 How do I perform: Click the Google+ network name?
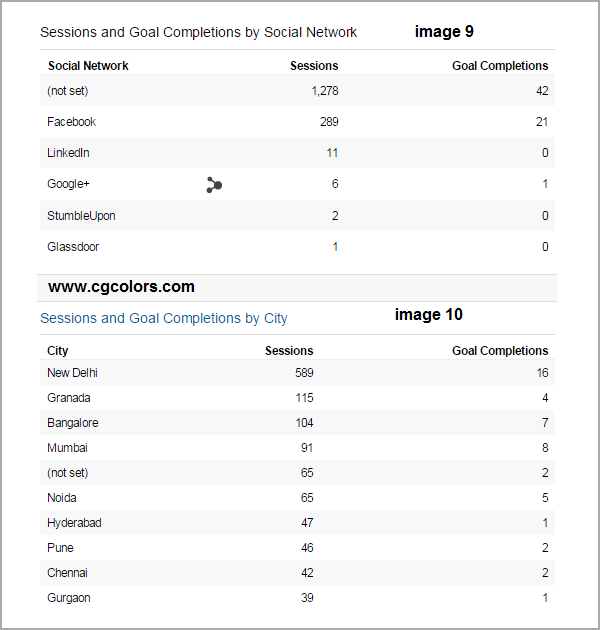tap(68, 184)
